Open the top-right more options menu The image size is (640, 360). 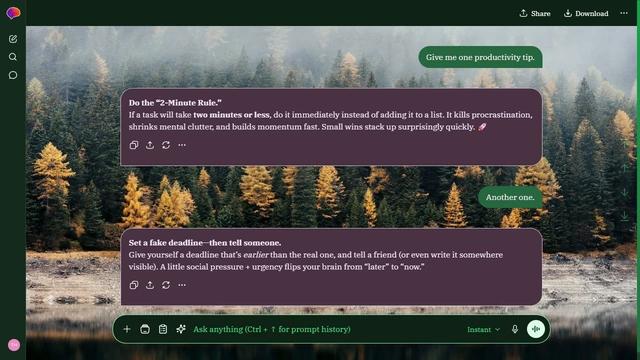pos(624,13)
